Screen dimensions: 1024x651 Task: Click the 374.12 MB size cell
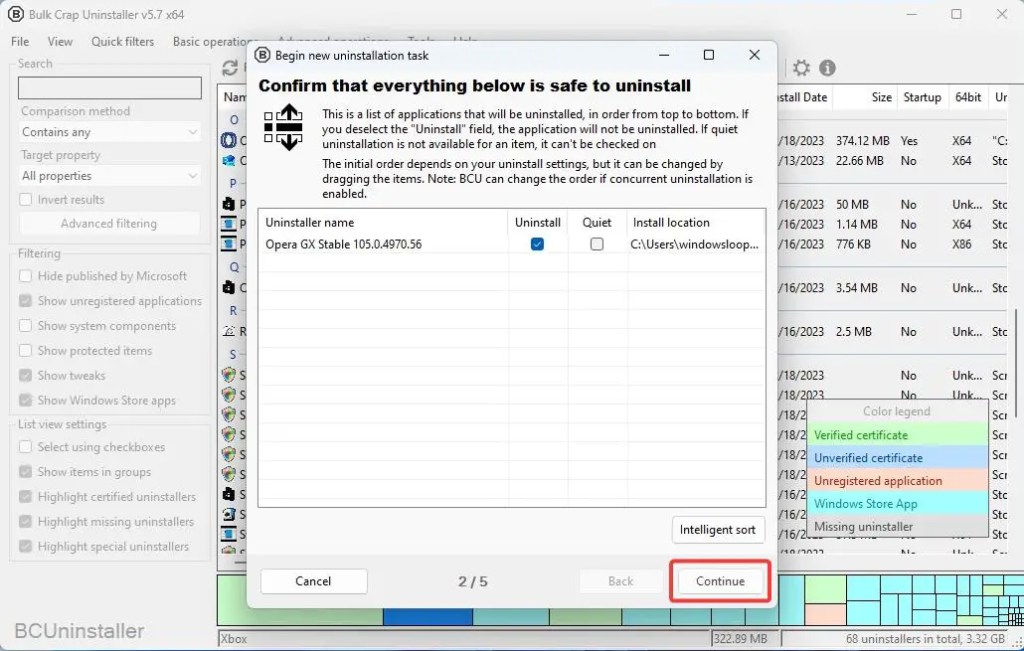point(863,140)
